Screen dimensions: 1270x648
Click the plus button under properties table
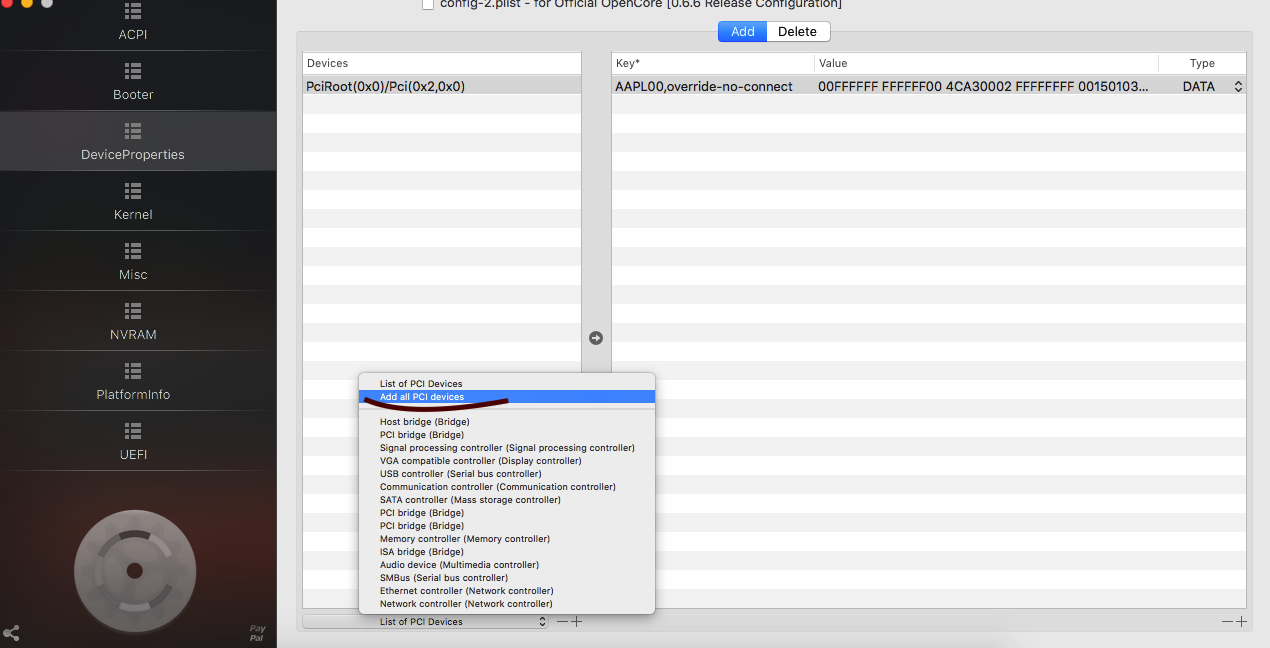coord(1241,622)
